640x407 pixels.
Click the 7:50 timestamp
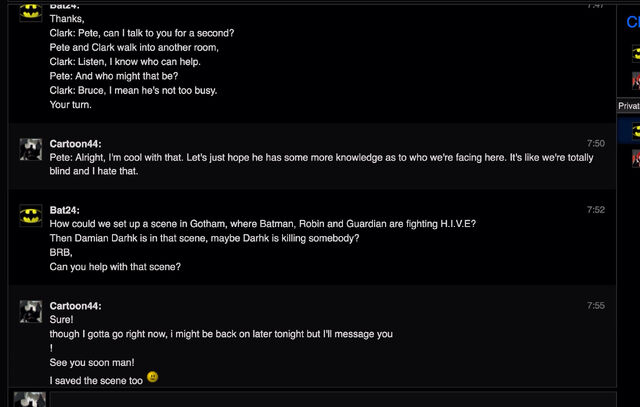pyautogui.click(x=596, y=143)
